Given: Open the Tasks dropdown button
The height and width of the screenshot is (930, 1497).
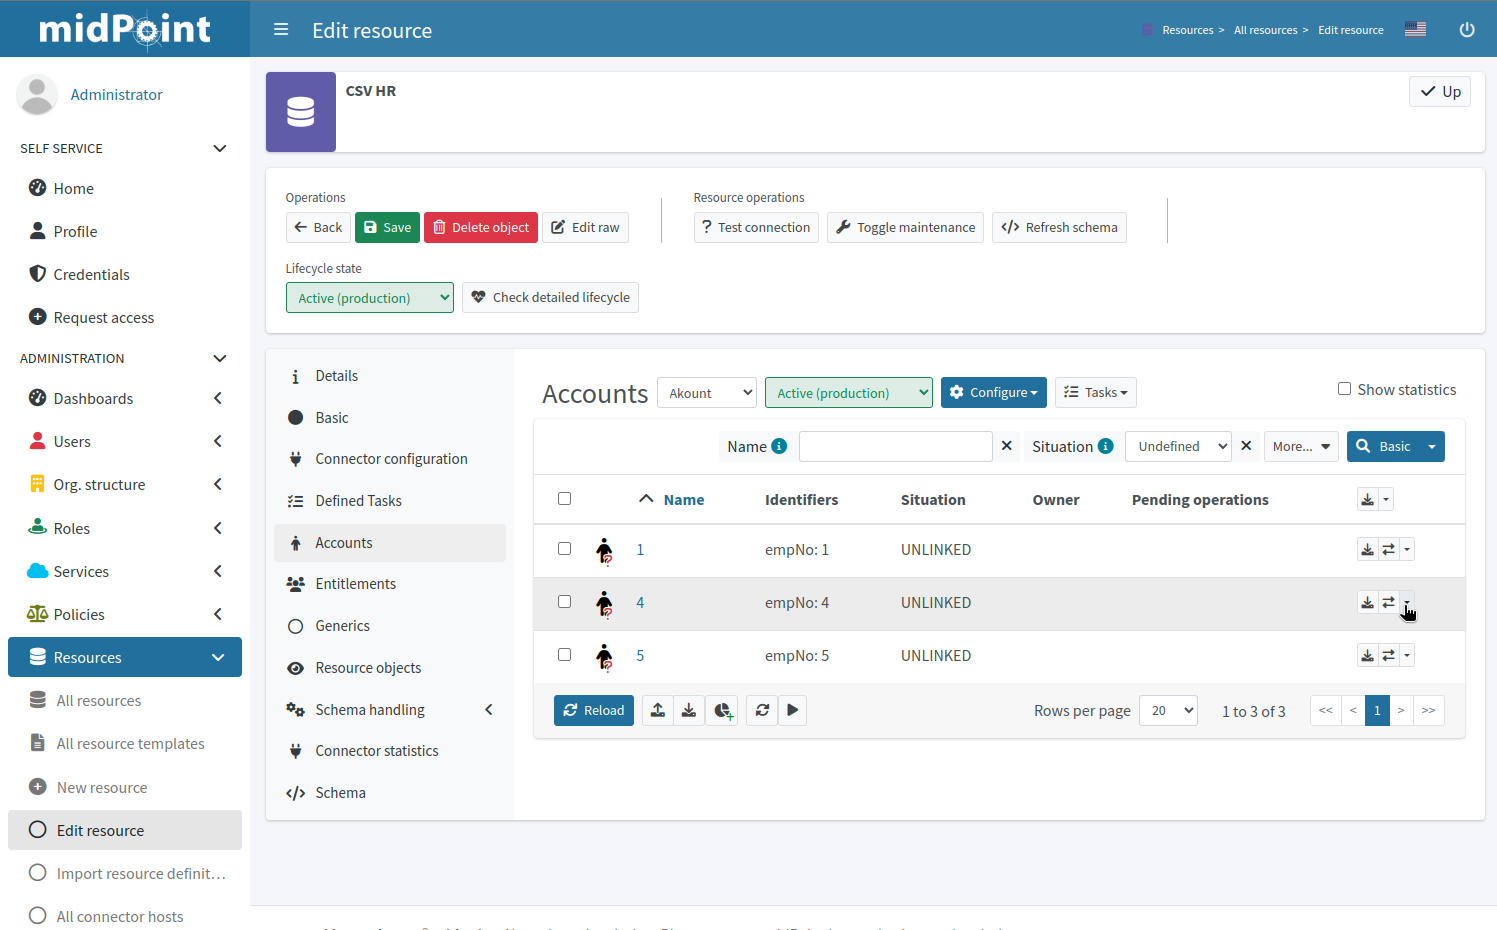Looking at the screenshot, I should [1096, 392].
